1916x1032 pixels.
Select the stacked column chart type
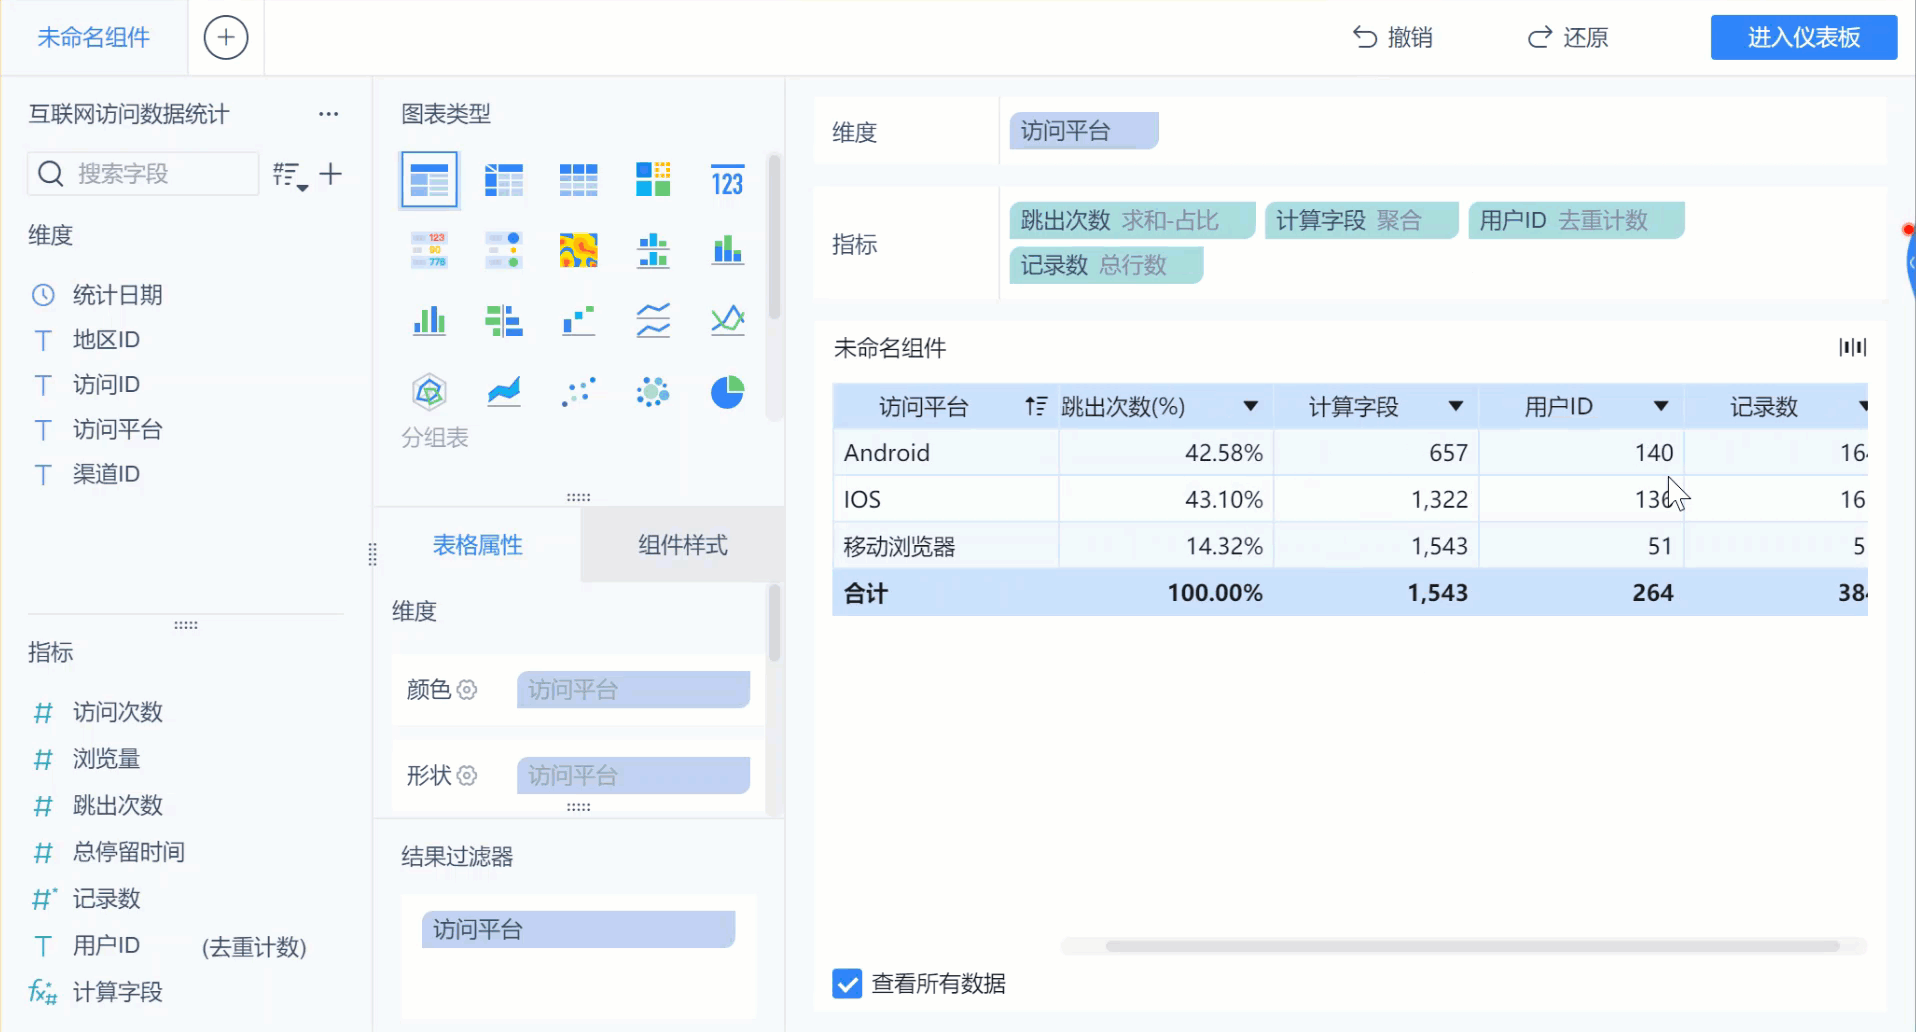tap(727, 250)
